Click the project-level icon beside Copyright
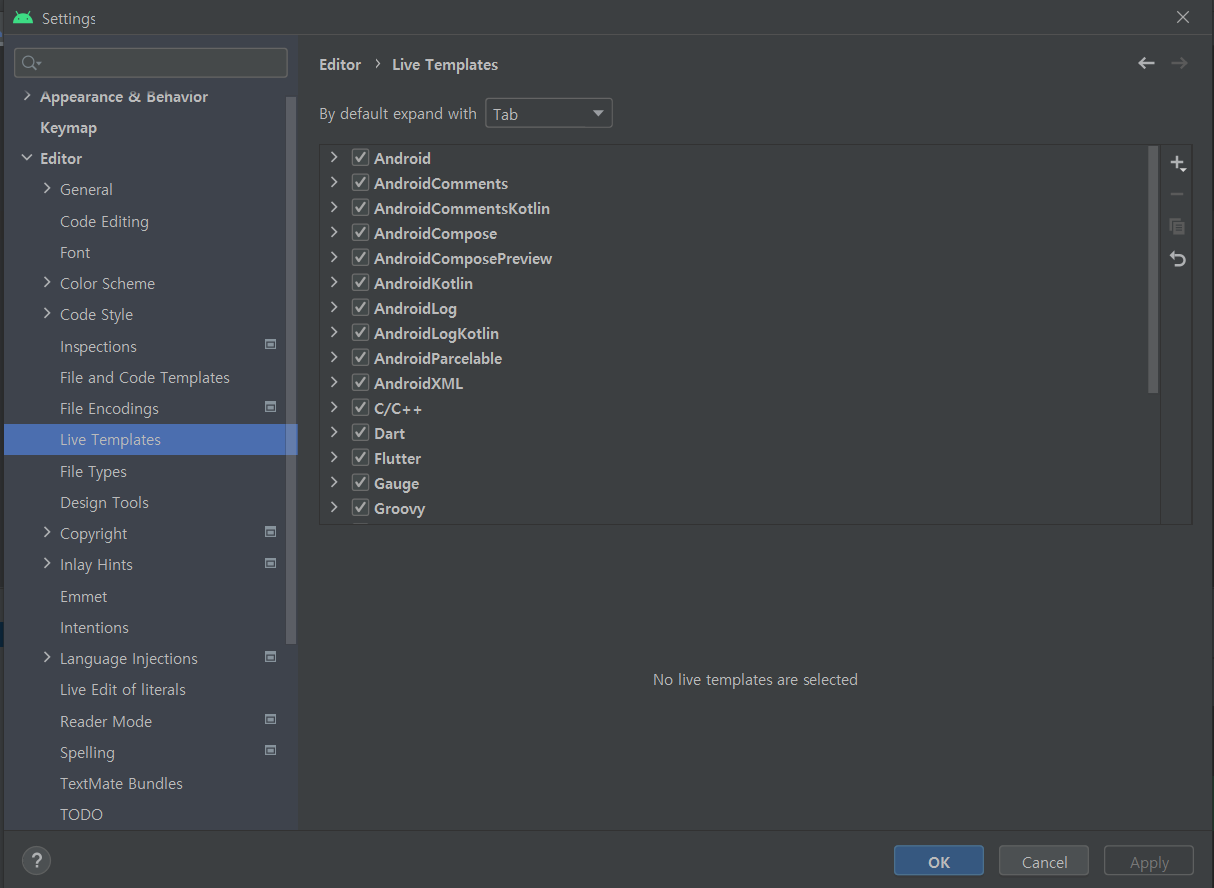The image size is (1214, 888). 270,532
